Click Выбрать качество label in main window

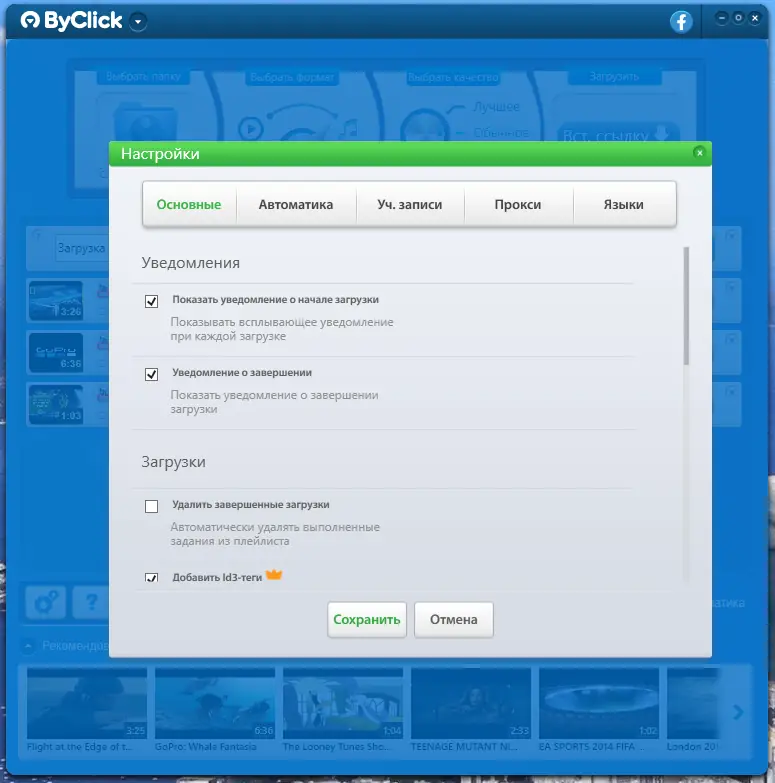[453, 77]
